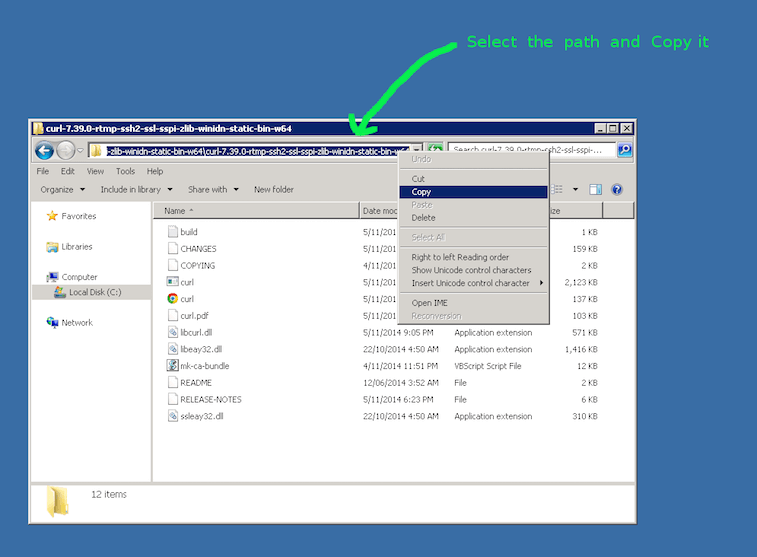Select the Chrome-icon curl file
The image size is (757, 557).
pyautogui.click(x=186, y=299)
